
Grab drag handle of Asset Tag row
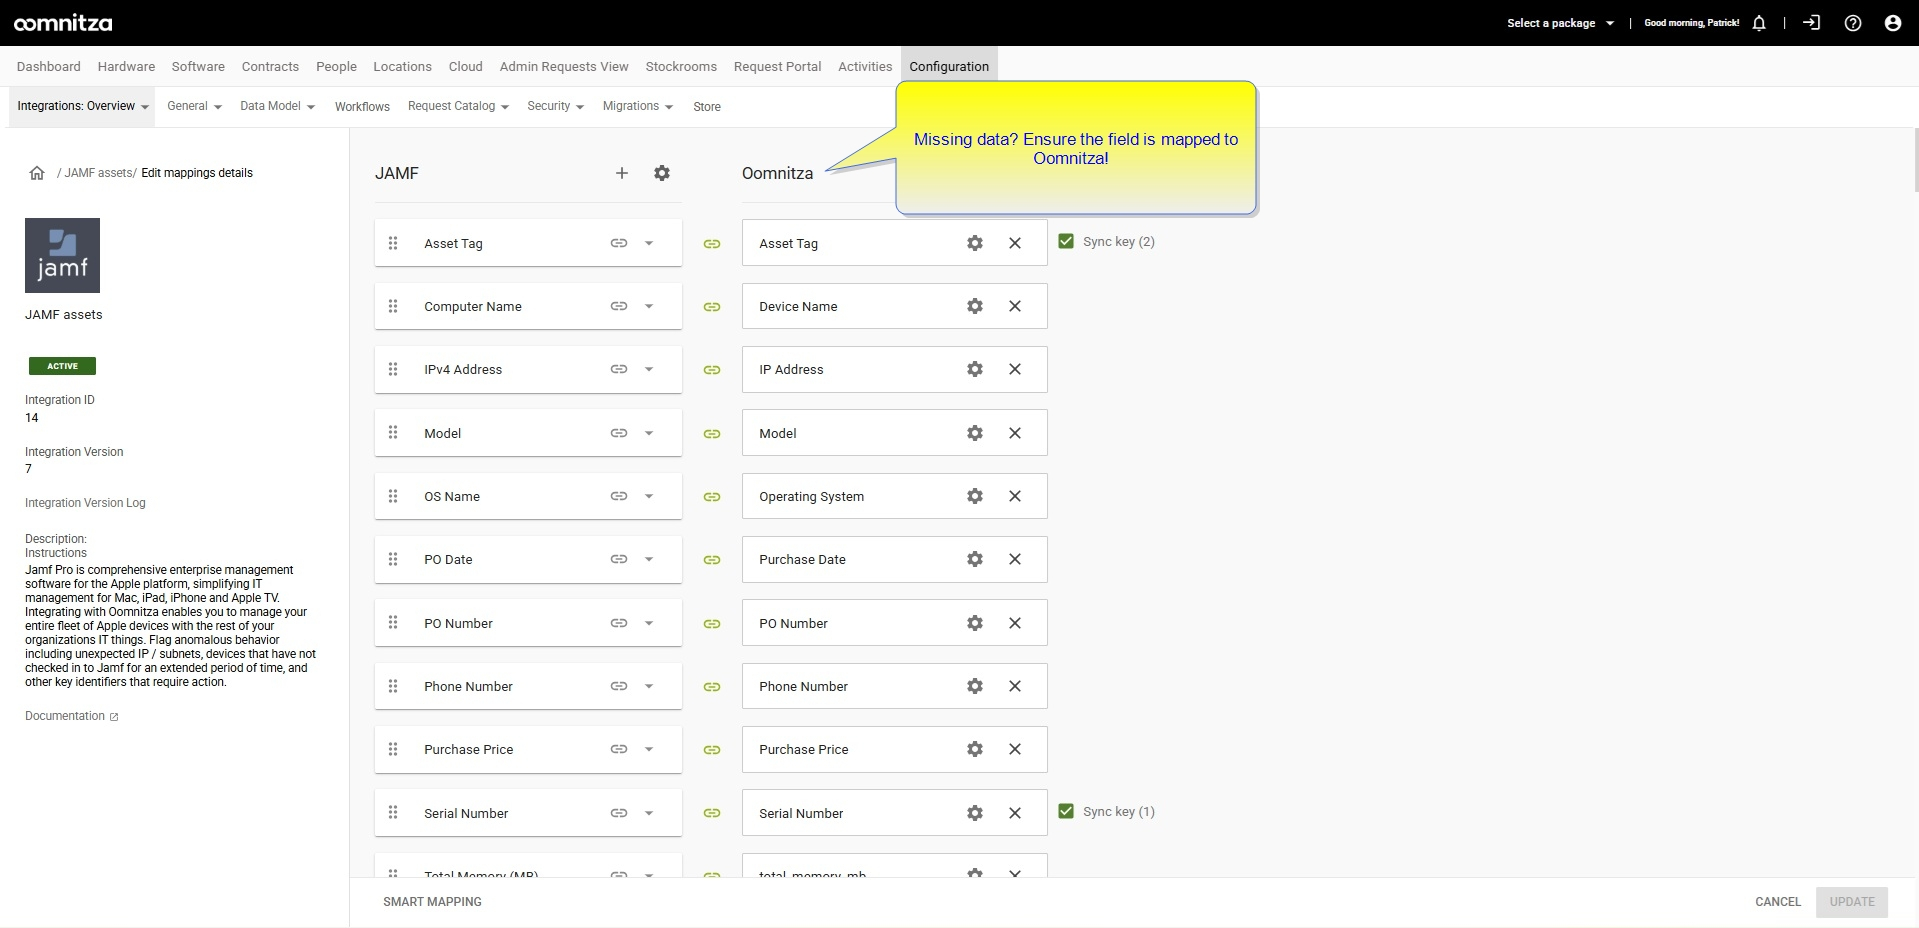coord(393,243)
